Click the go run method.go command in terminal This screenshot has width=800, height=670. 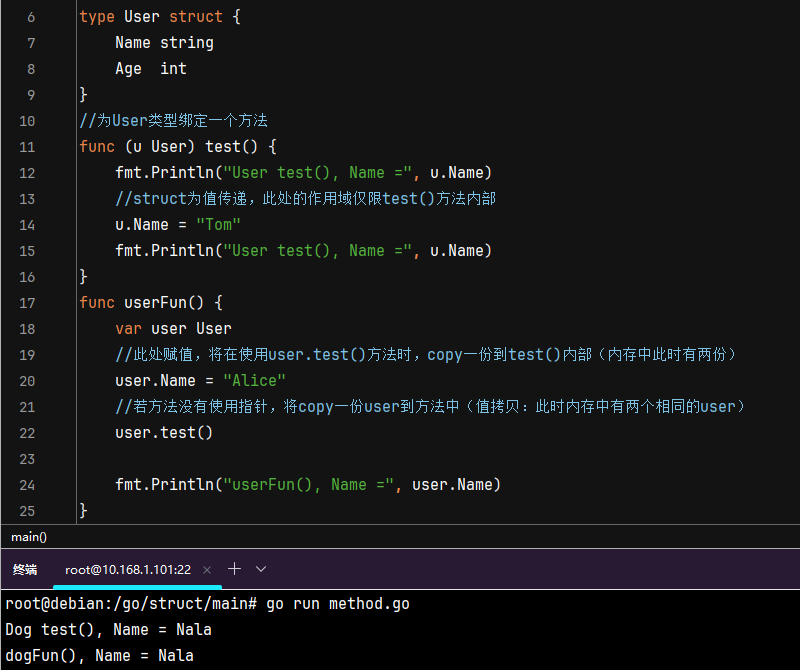point(337,604)
